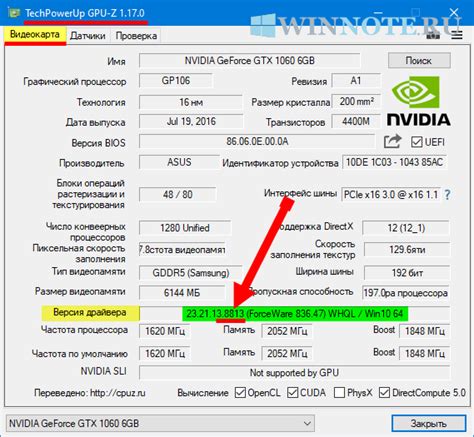Click the bus width field 192 бит
Image resolution: width=474 pixels, height=437 pixels.
click(407, 273)
